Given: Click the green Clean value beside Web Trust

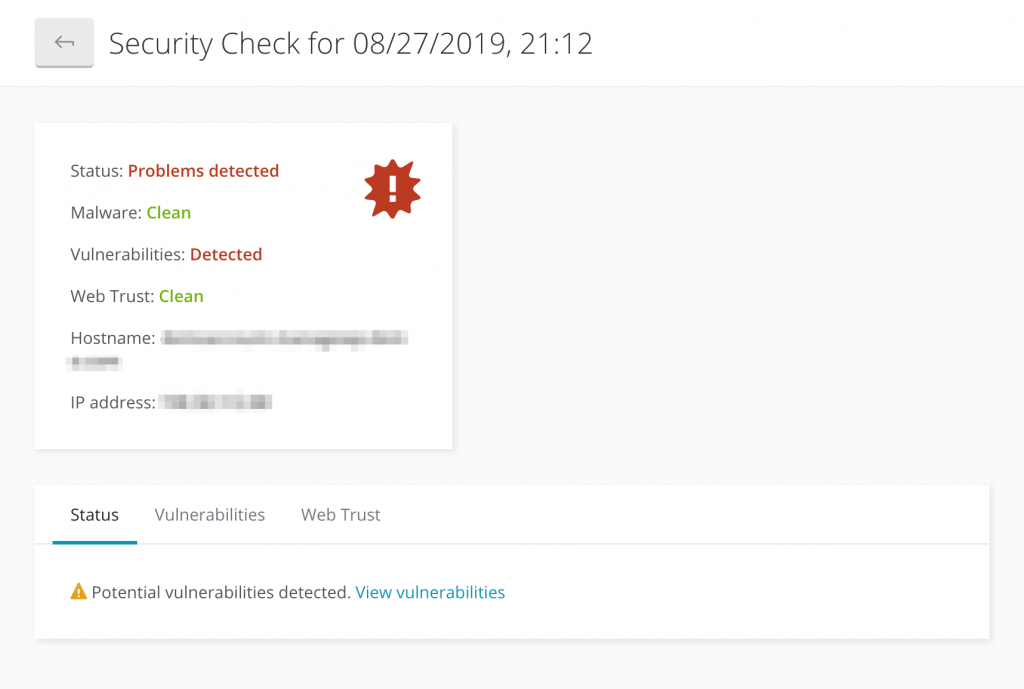Looking at the screenshot, I should (181, 297).
